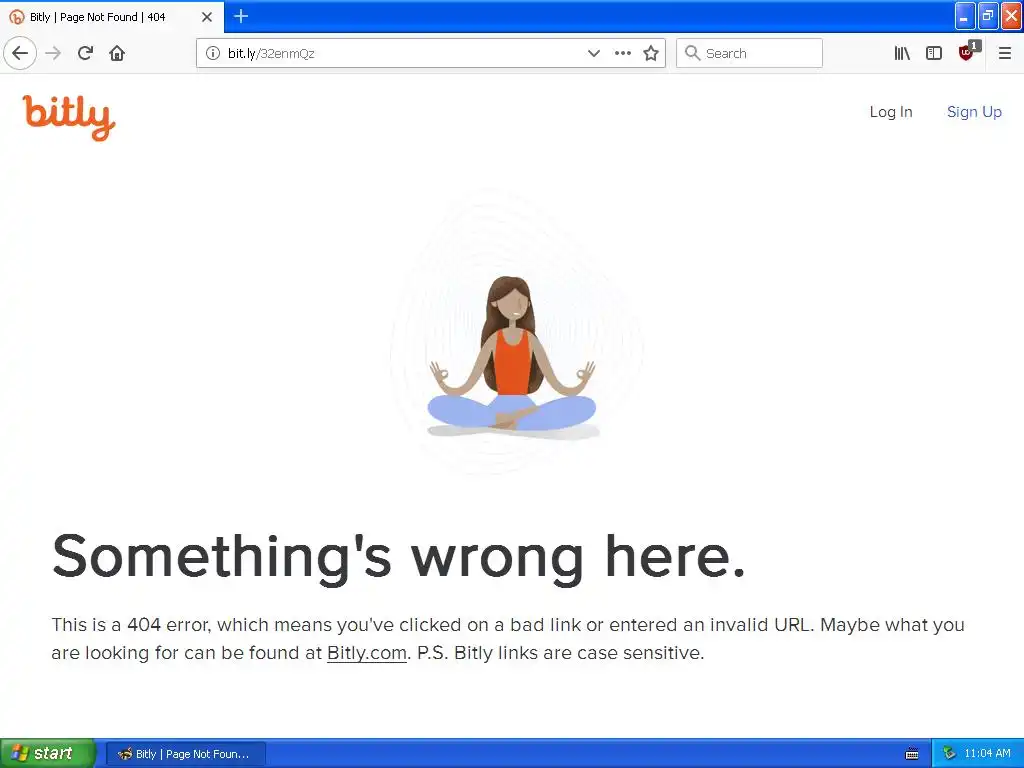Viewport: 1024px width, 768px height.
Task: Show site information for bit.ly
Action: (213, 53)
